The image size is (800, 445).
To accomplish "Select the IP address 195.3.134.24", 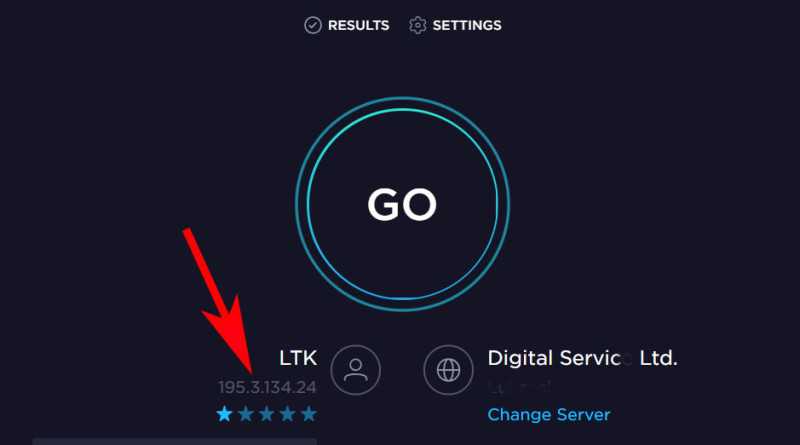I will point(267,388).
